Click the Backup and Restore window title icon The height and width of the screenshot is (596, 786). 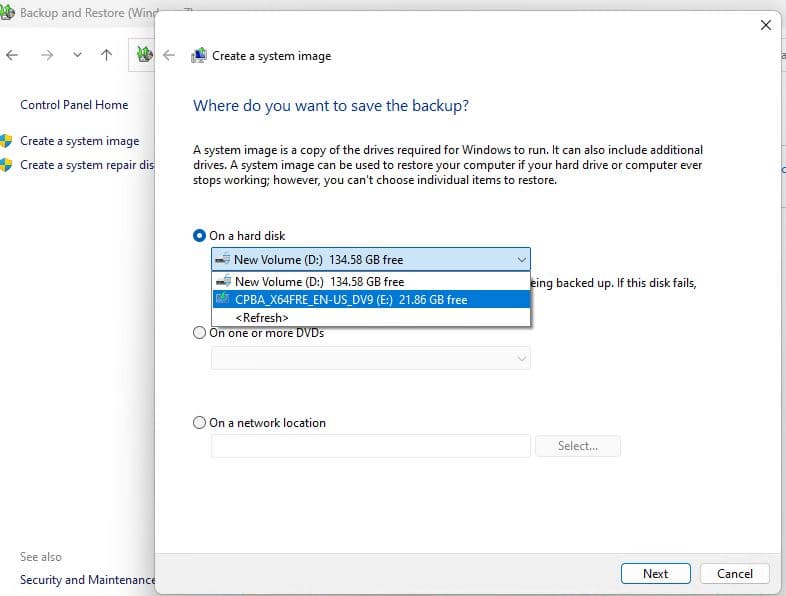[x=8, y=13]
